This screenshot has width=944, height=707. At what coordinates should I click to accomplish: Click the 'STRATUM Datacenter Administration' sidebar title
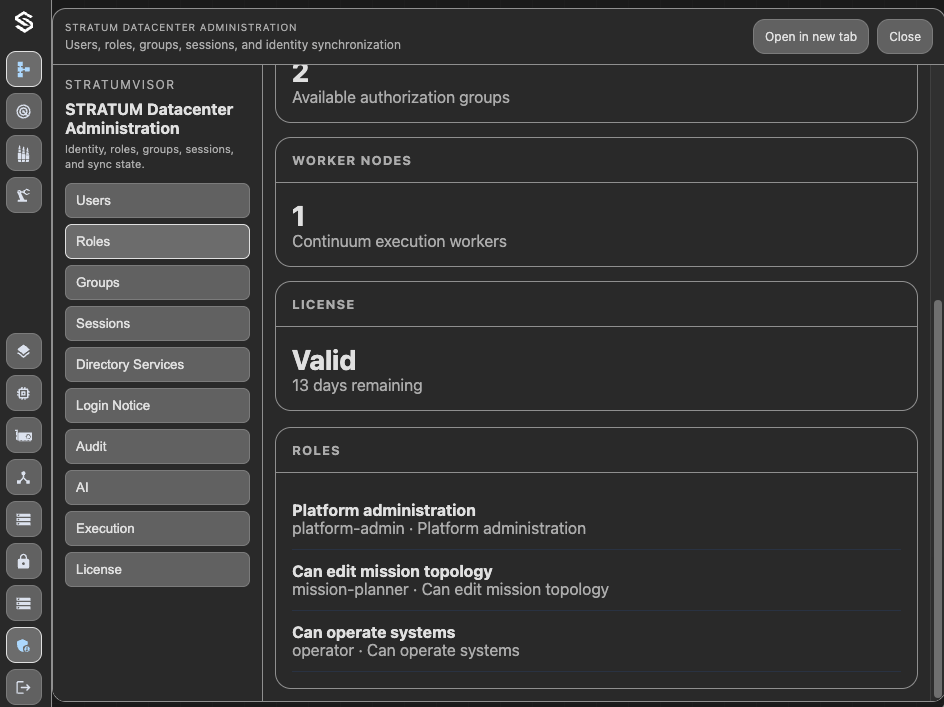click(x=149, y=119)
